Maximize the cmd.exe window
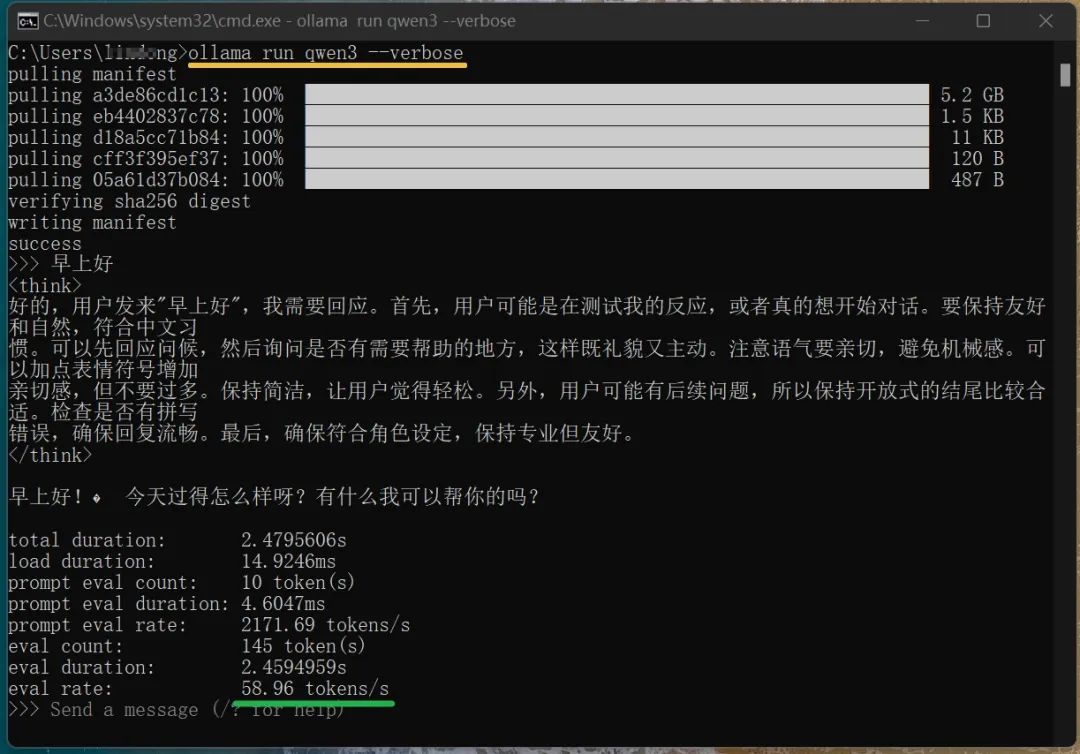 point(983,21)
